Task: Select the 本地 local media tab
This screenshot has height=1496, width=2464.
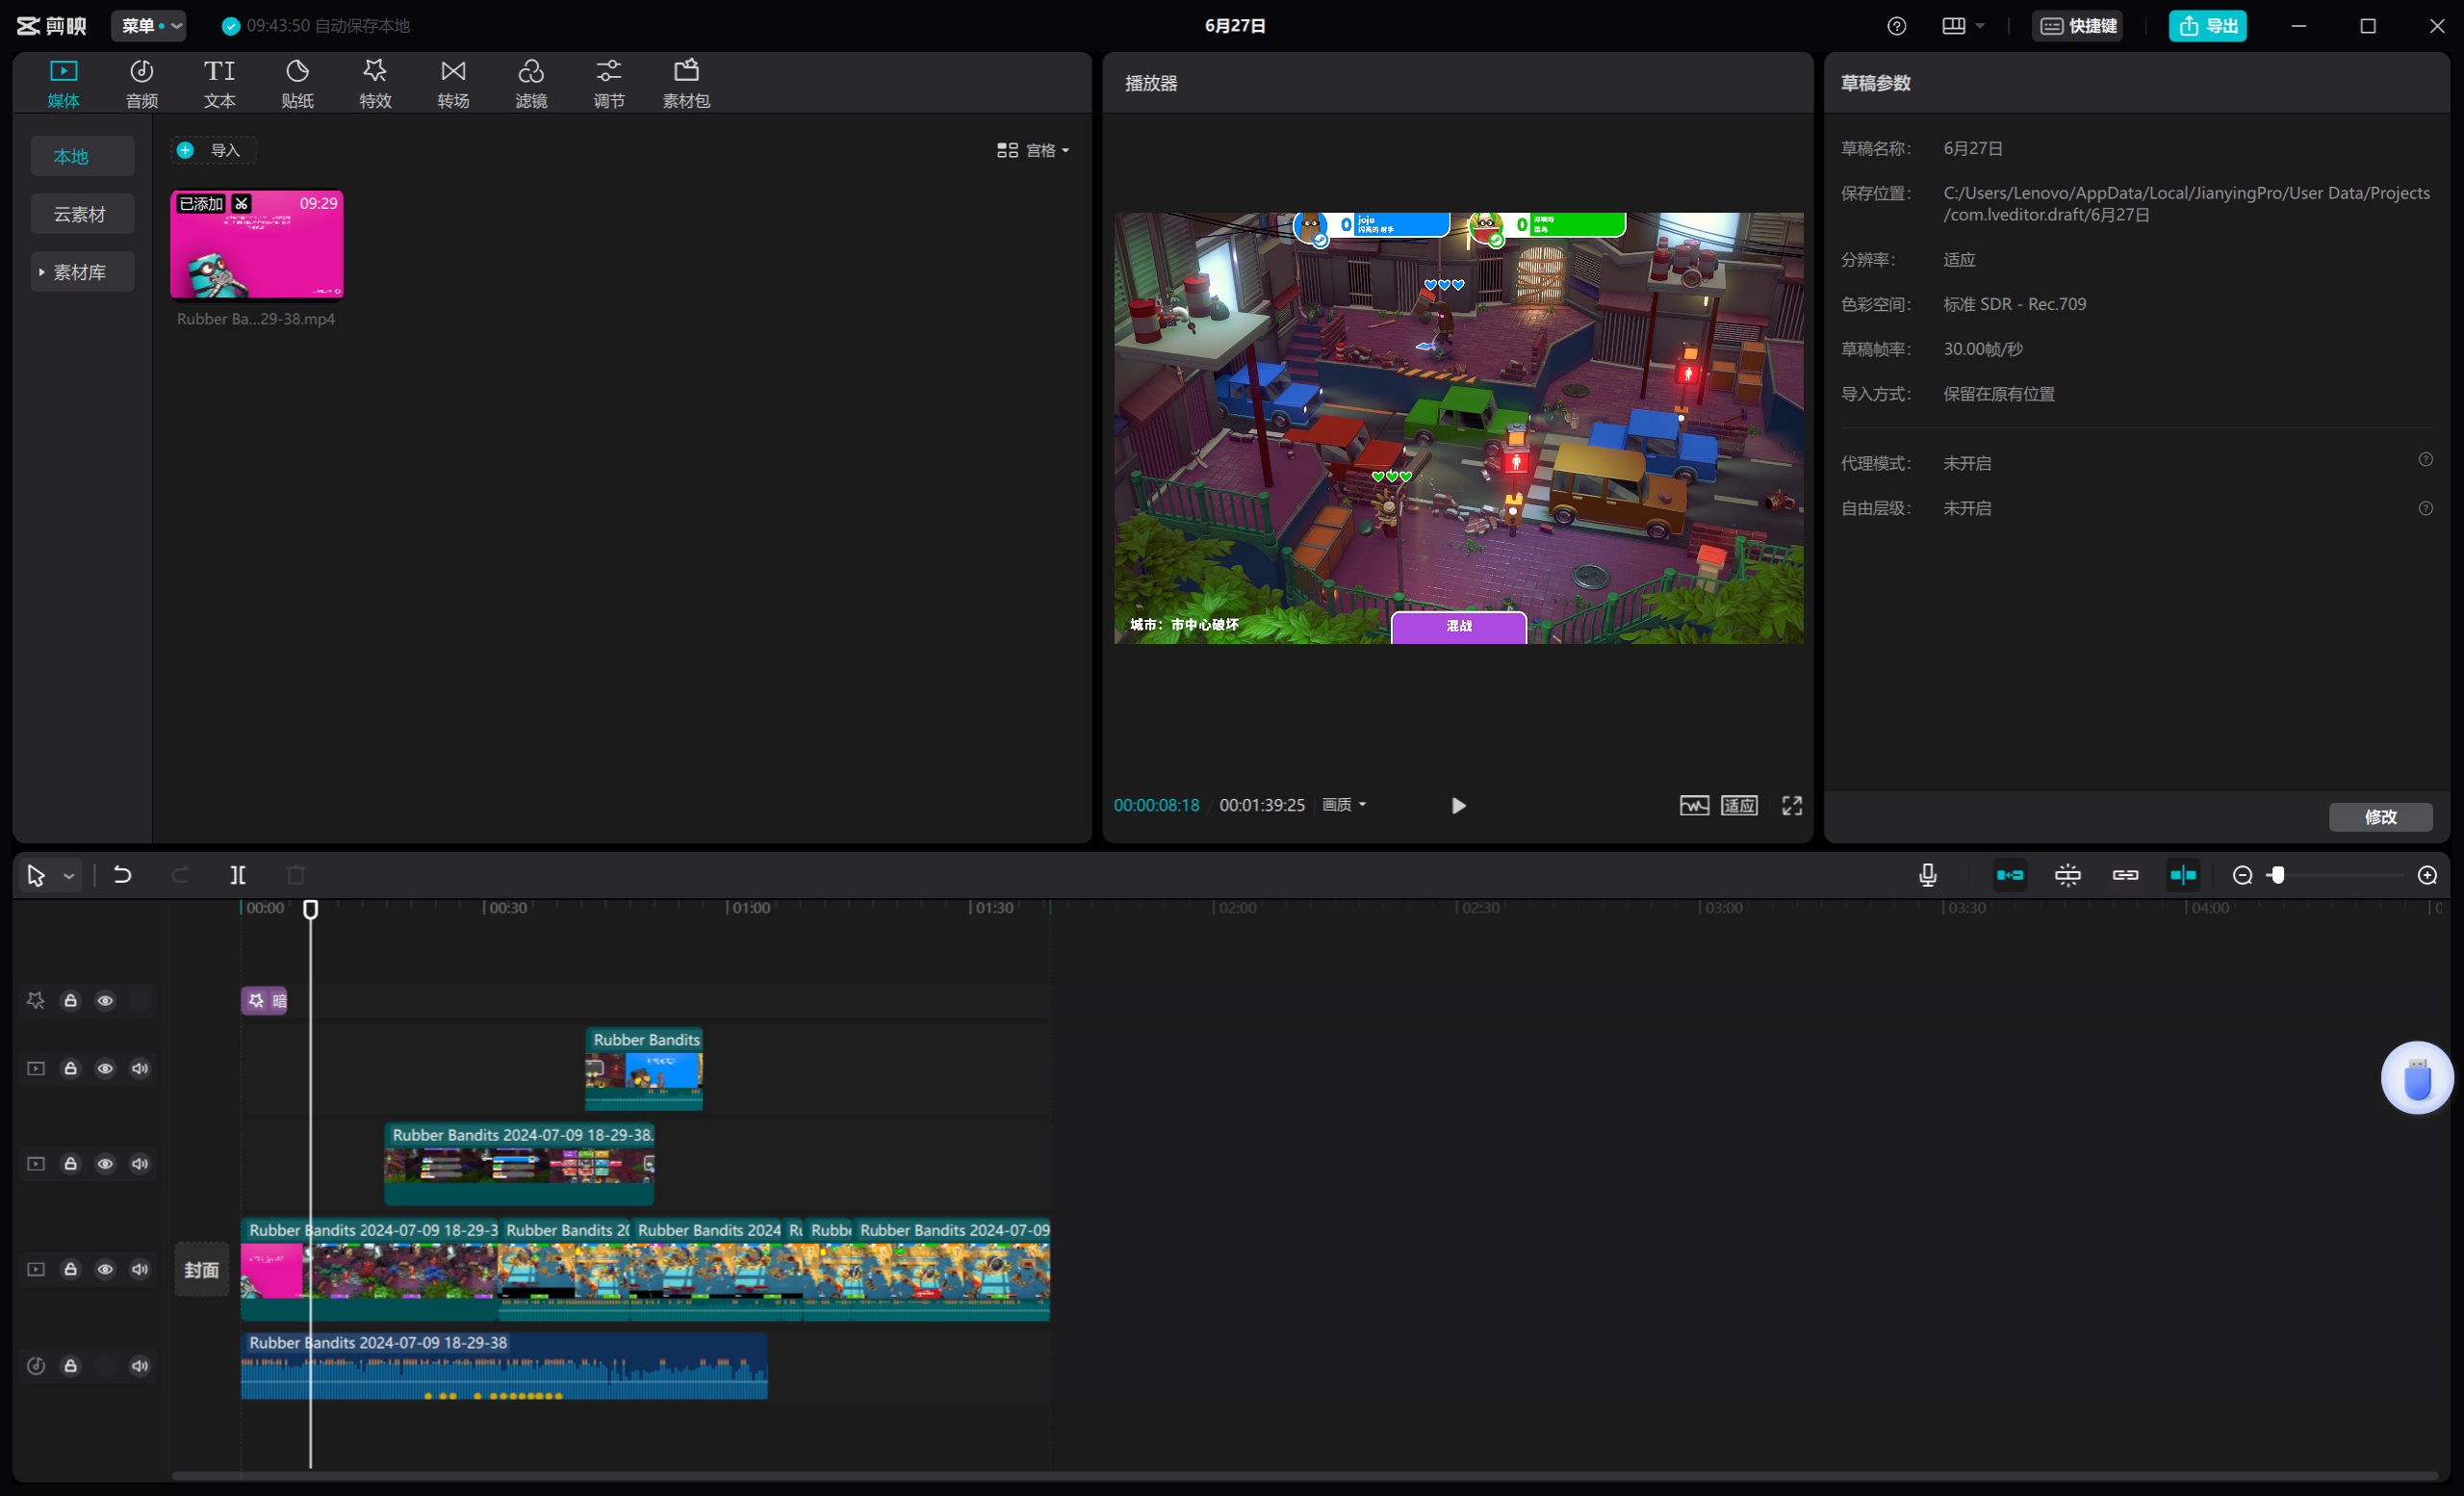Action: 82,156
